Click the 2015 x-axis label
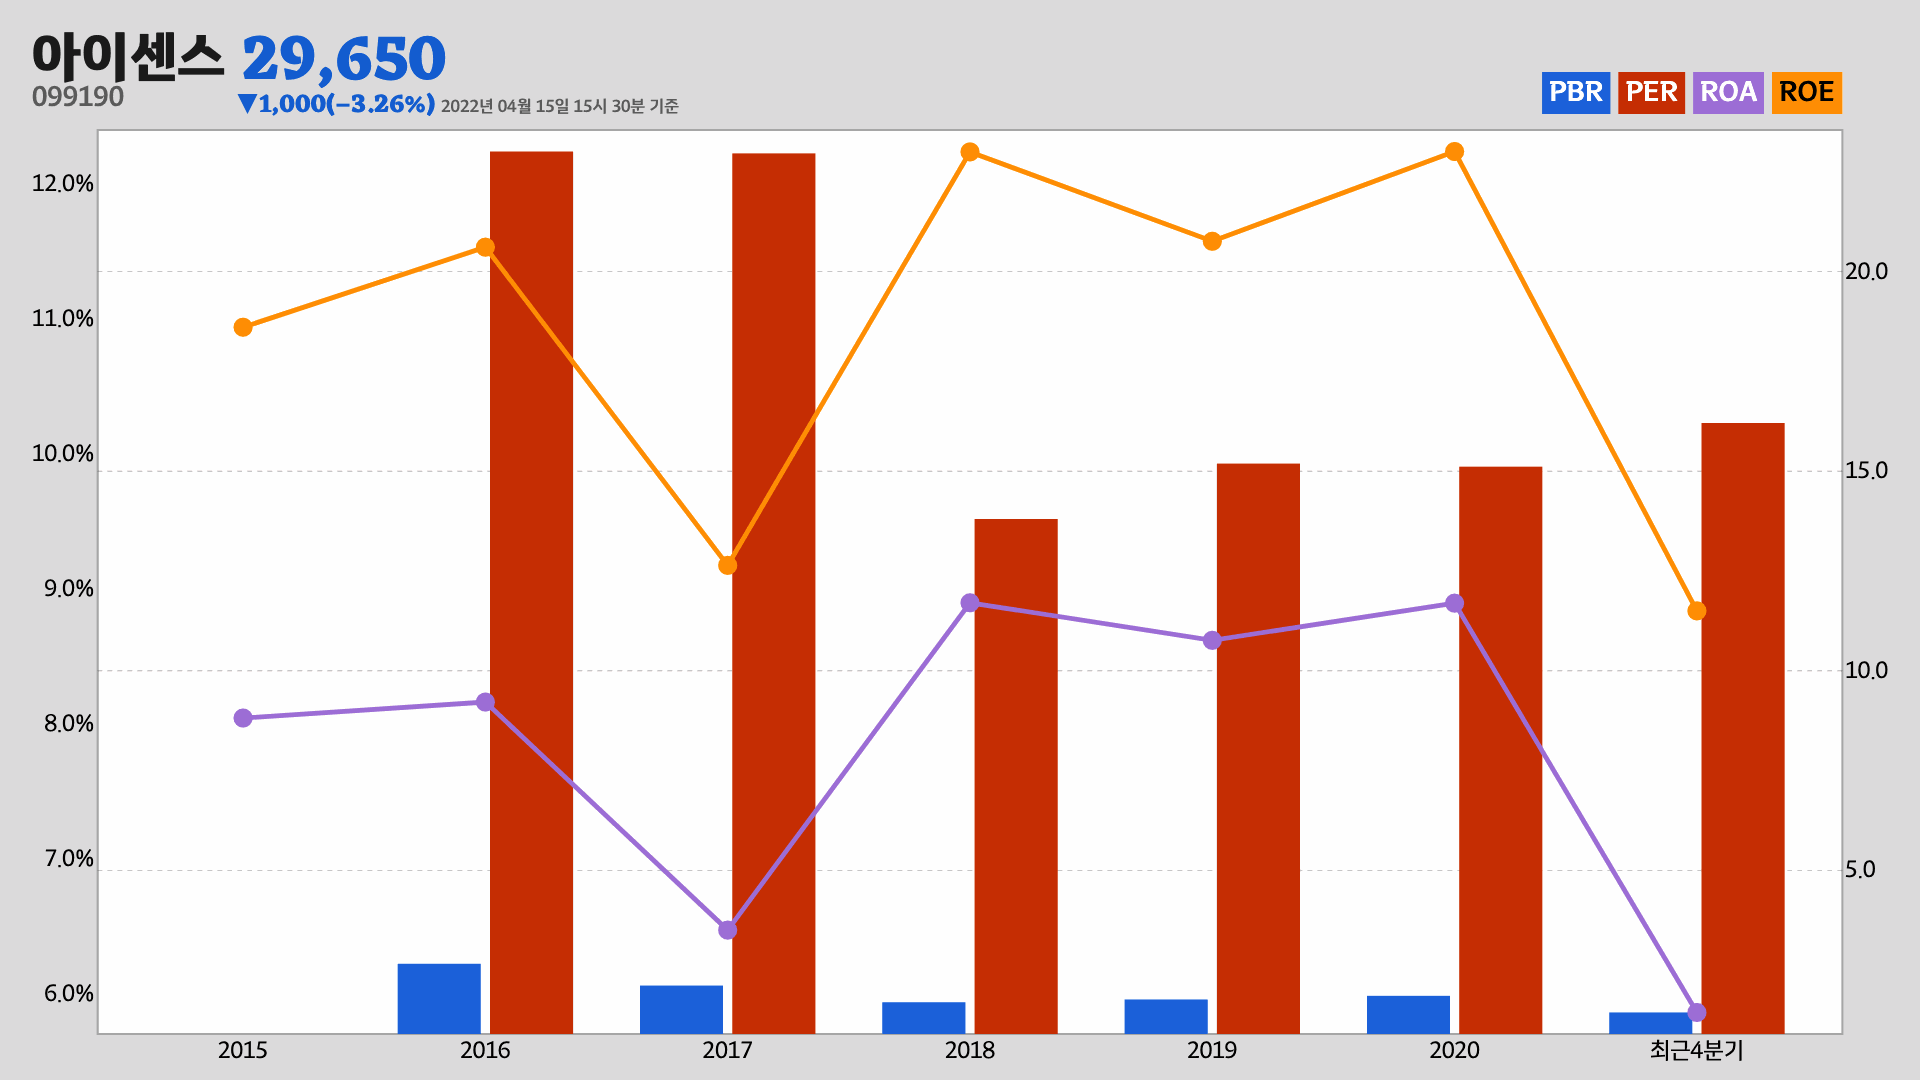 (x=243, y=1050)
